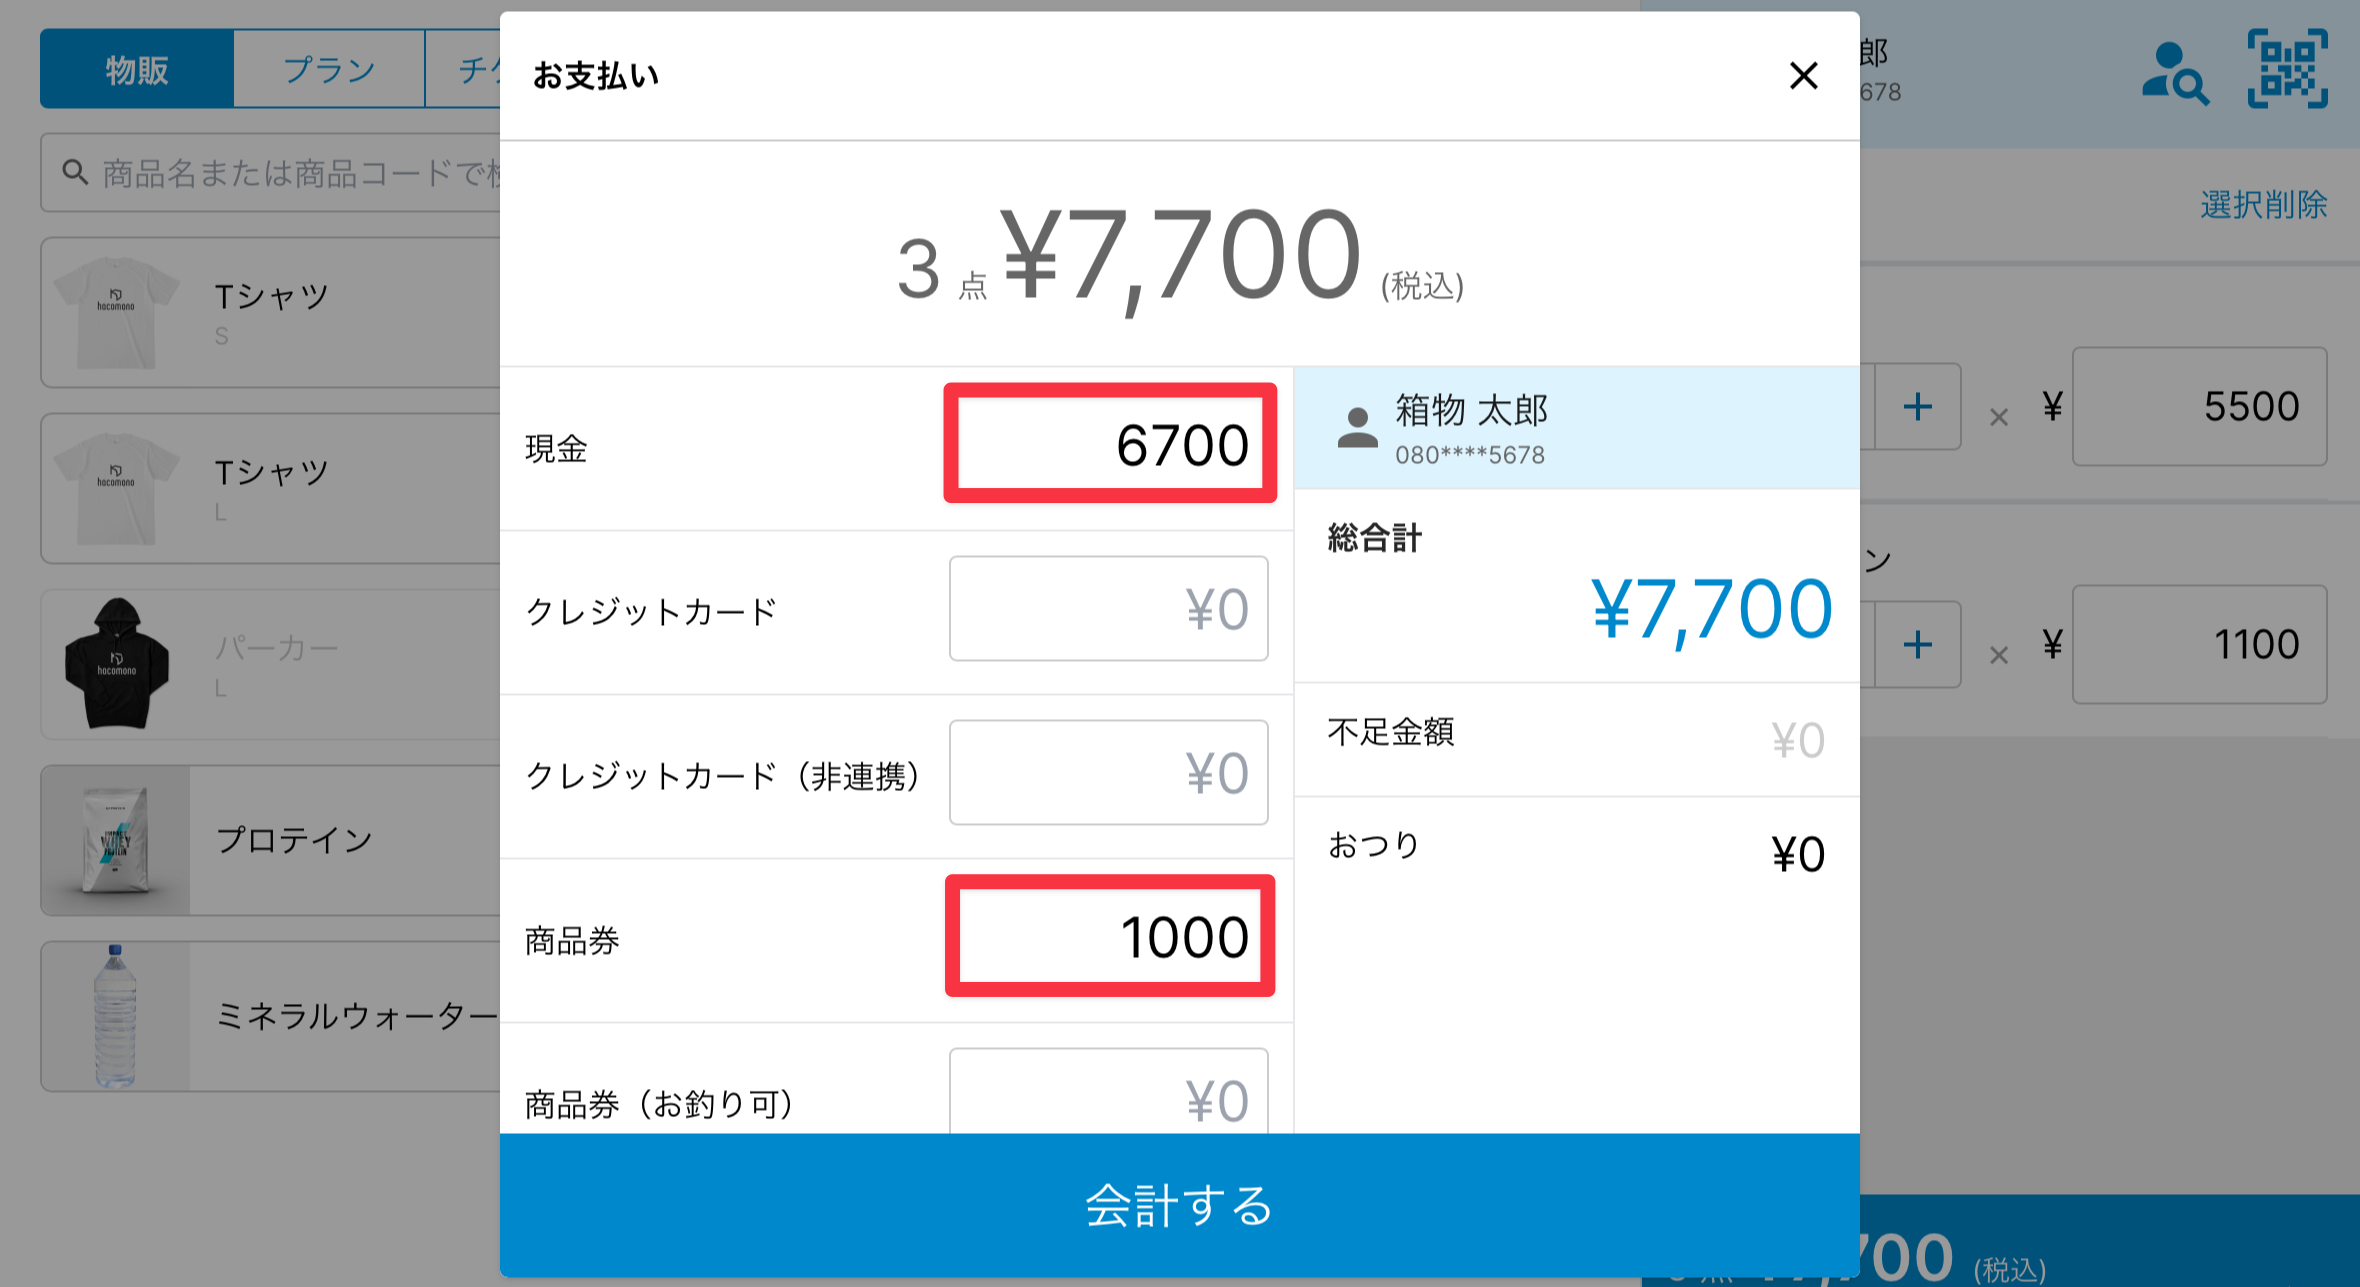
Task: Edit the 現金 amount field
Action: tap(1110, 443)
